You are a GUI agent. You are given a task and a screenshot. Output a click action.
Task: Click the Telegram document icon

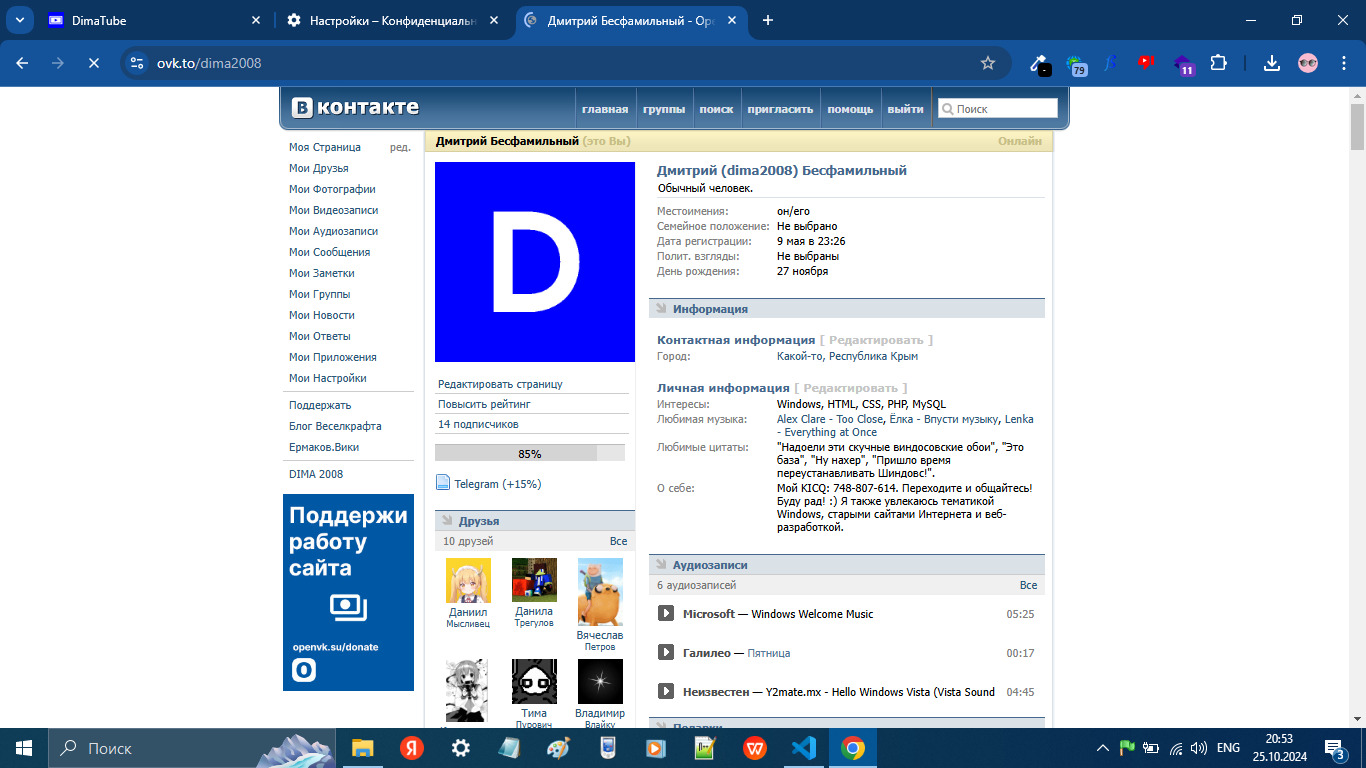pyautogui.click(x=443, y=483)
